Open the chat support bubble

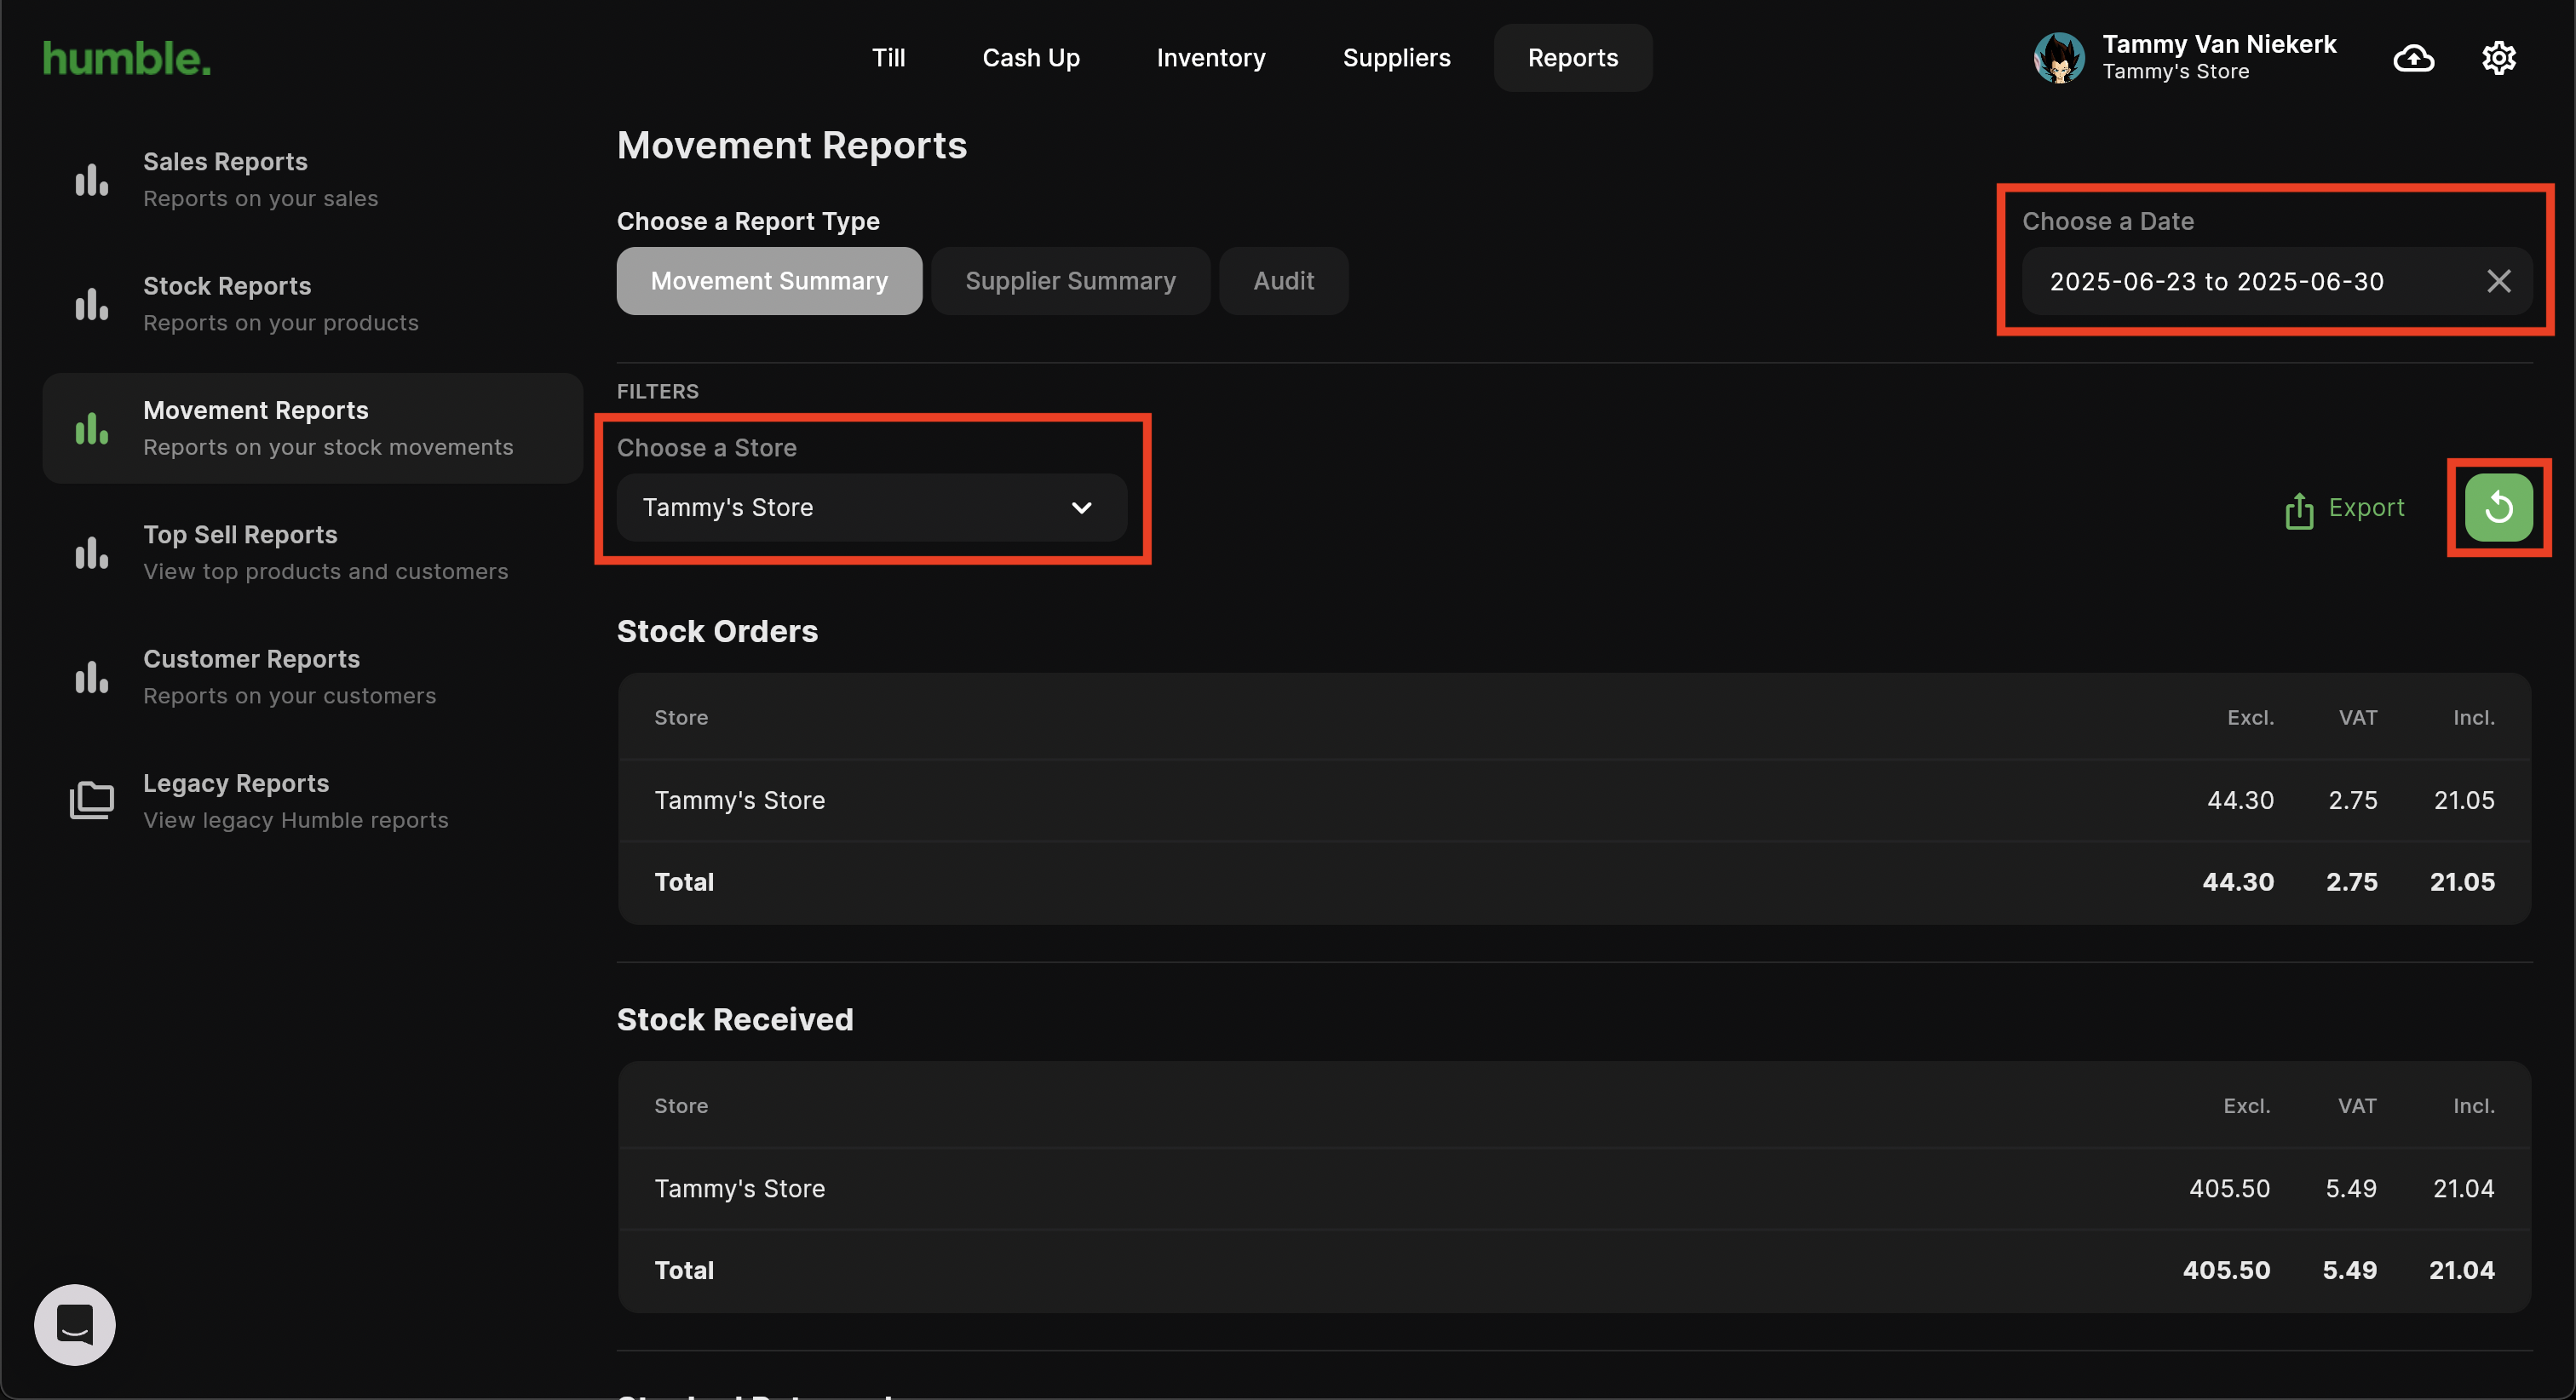pyautogui.click(x=75, y=1325)
